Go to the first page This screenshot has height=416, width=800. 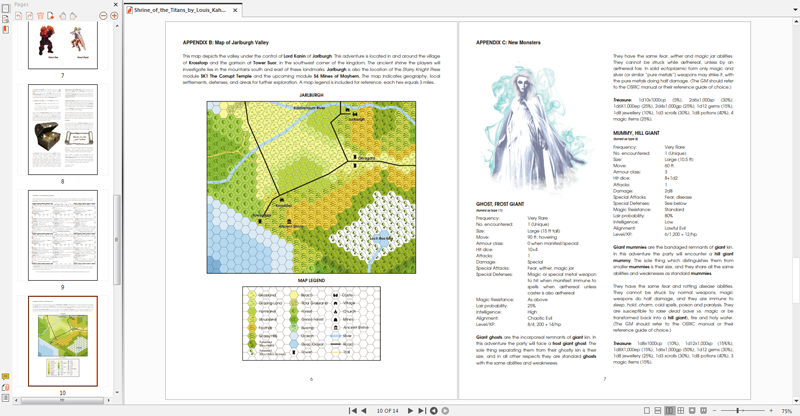pos(352,411)
